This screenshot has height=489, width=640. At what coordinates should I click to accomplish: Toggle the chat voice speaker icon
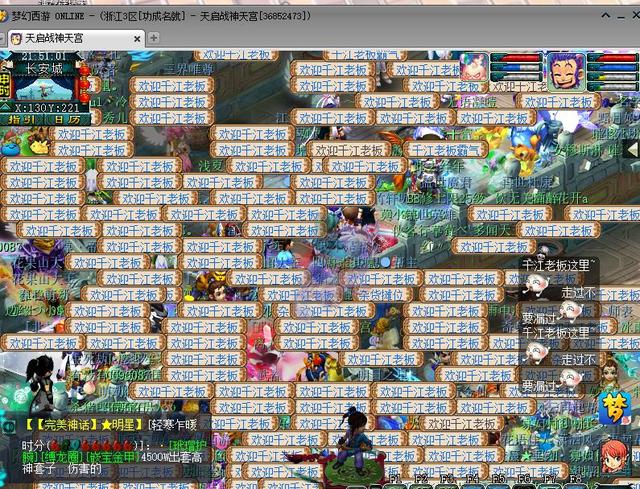8,426
